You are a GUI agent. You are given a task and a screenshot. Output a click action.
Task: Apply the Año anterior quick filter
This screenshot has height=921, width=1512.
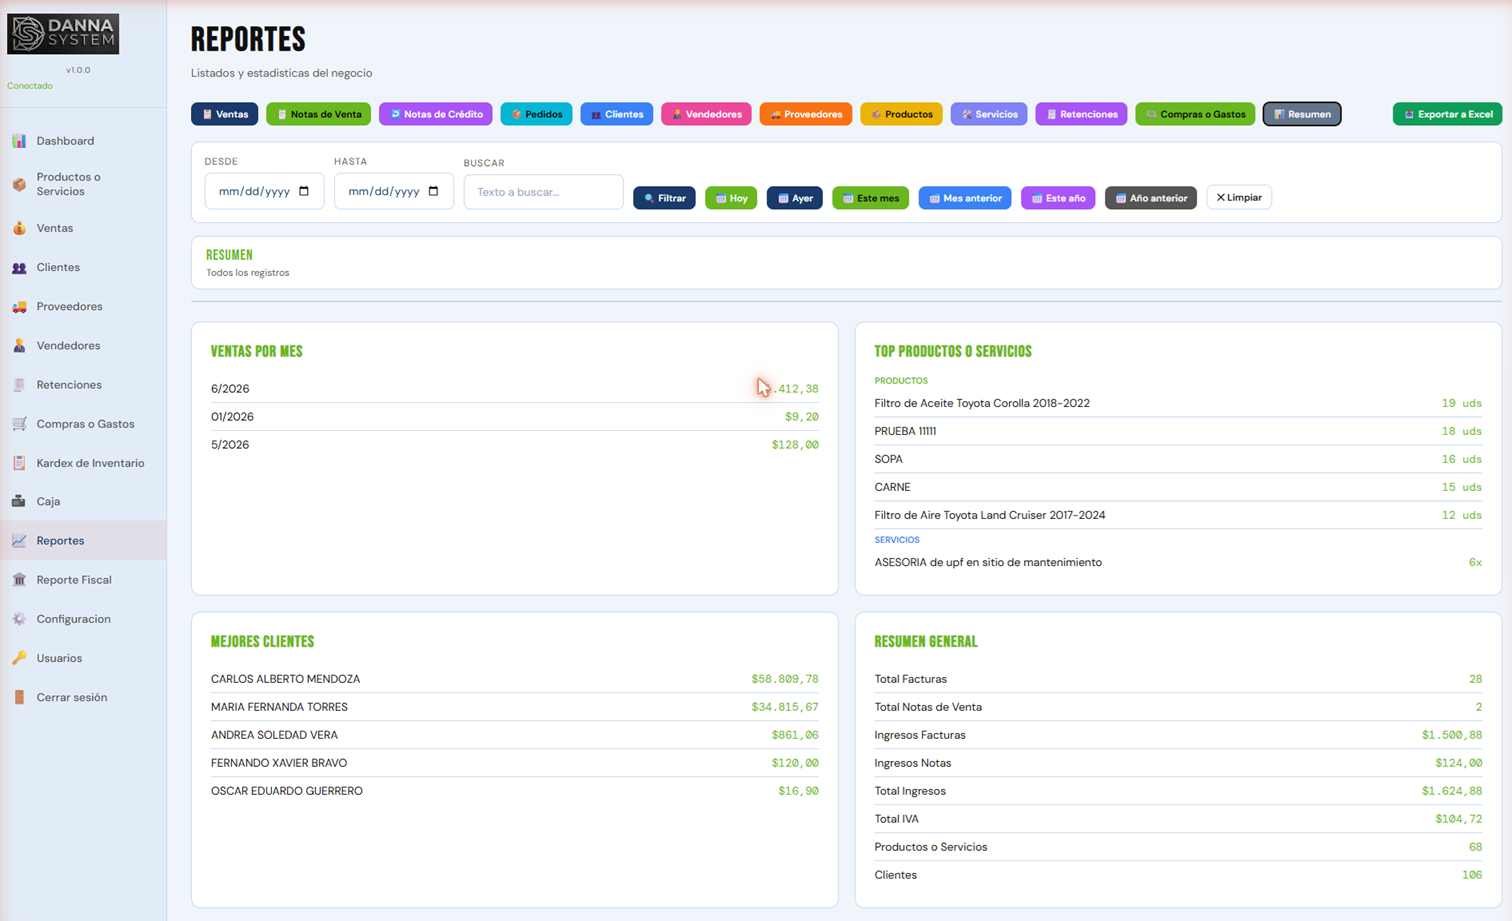point(1150,198)
